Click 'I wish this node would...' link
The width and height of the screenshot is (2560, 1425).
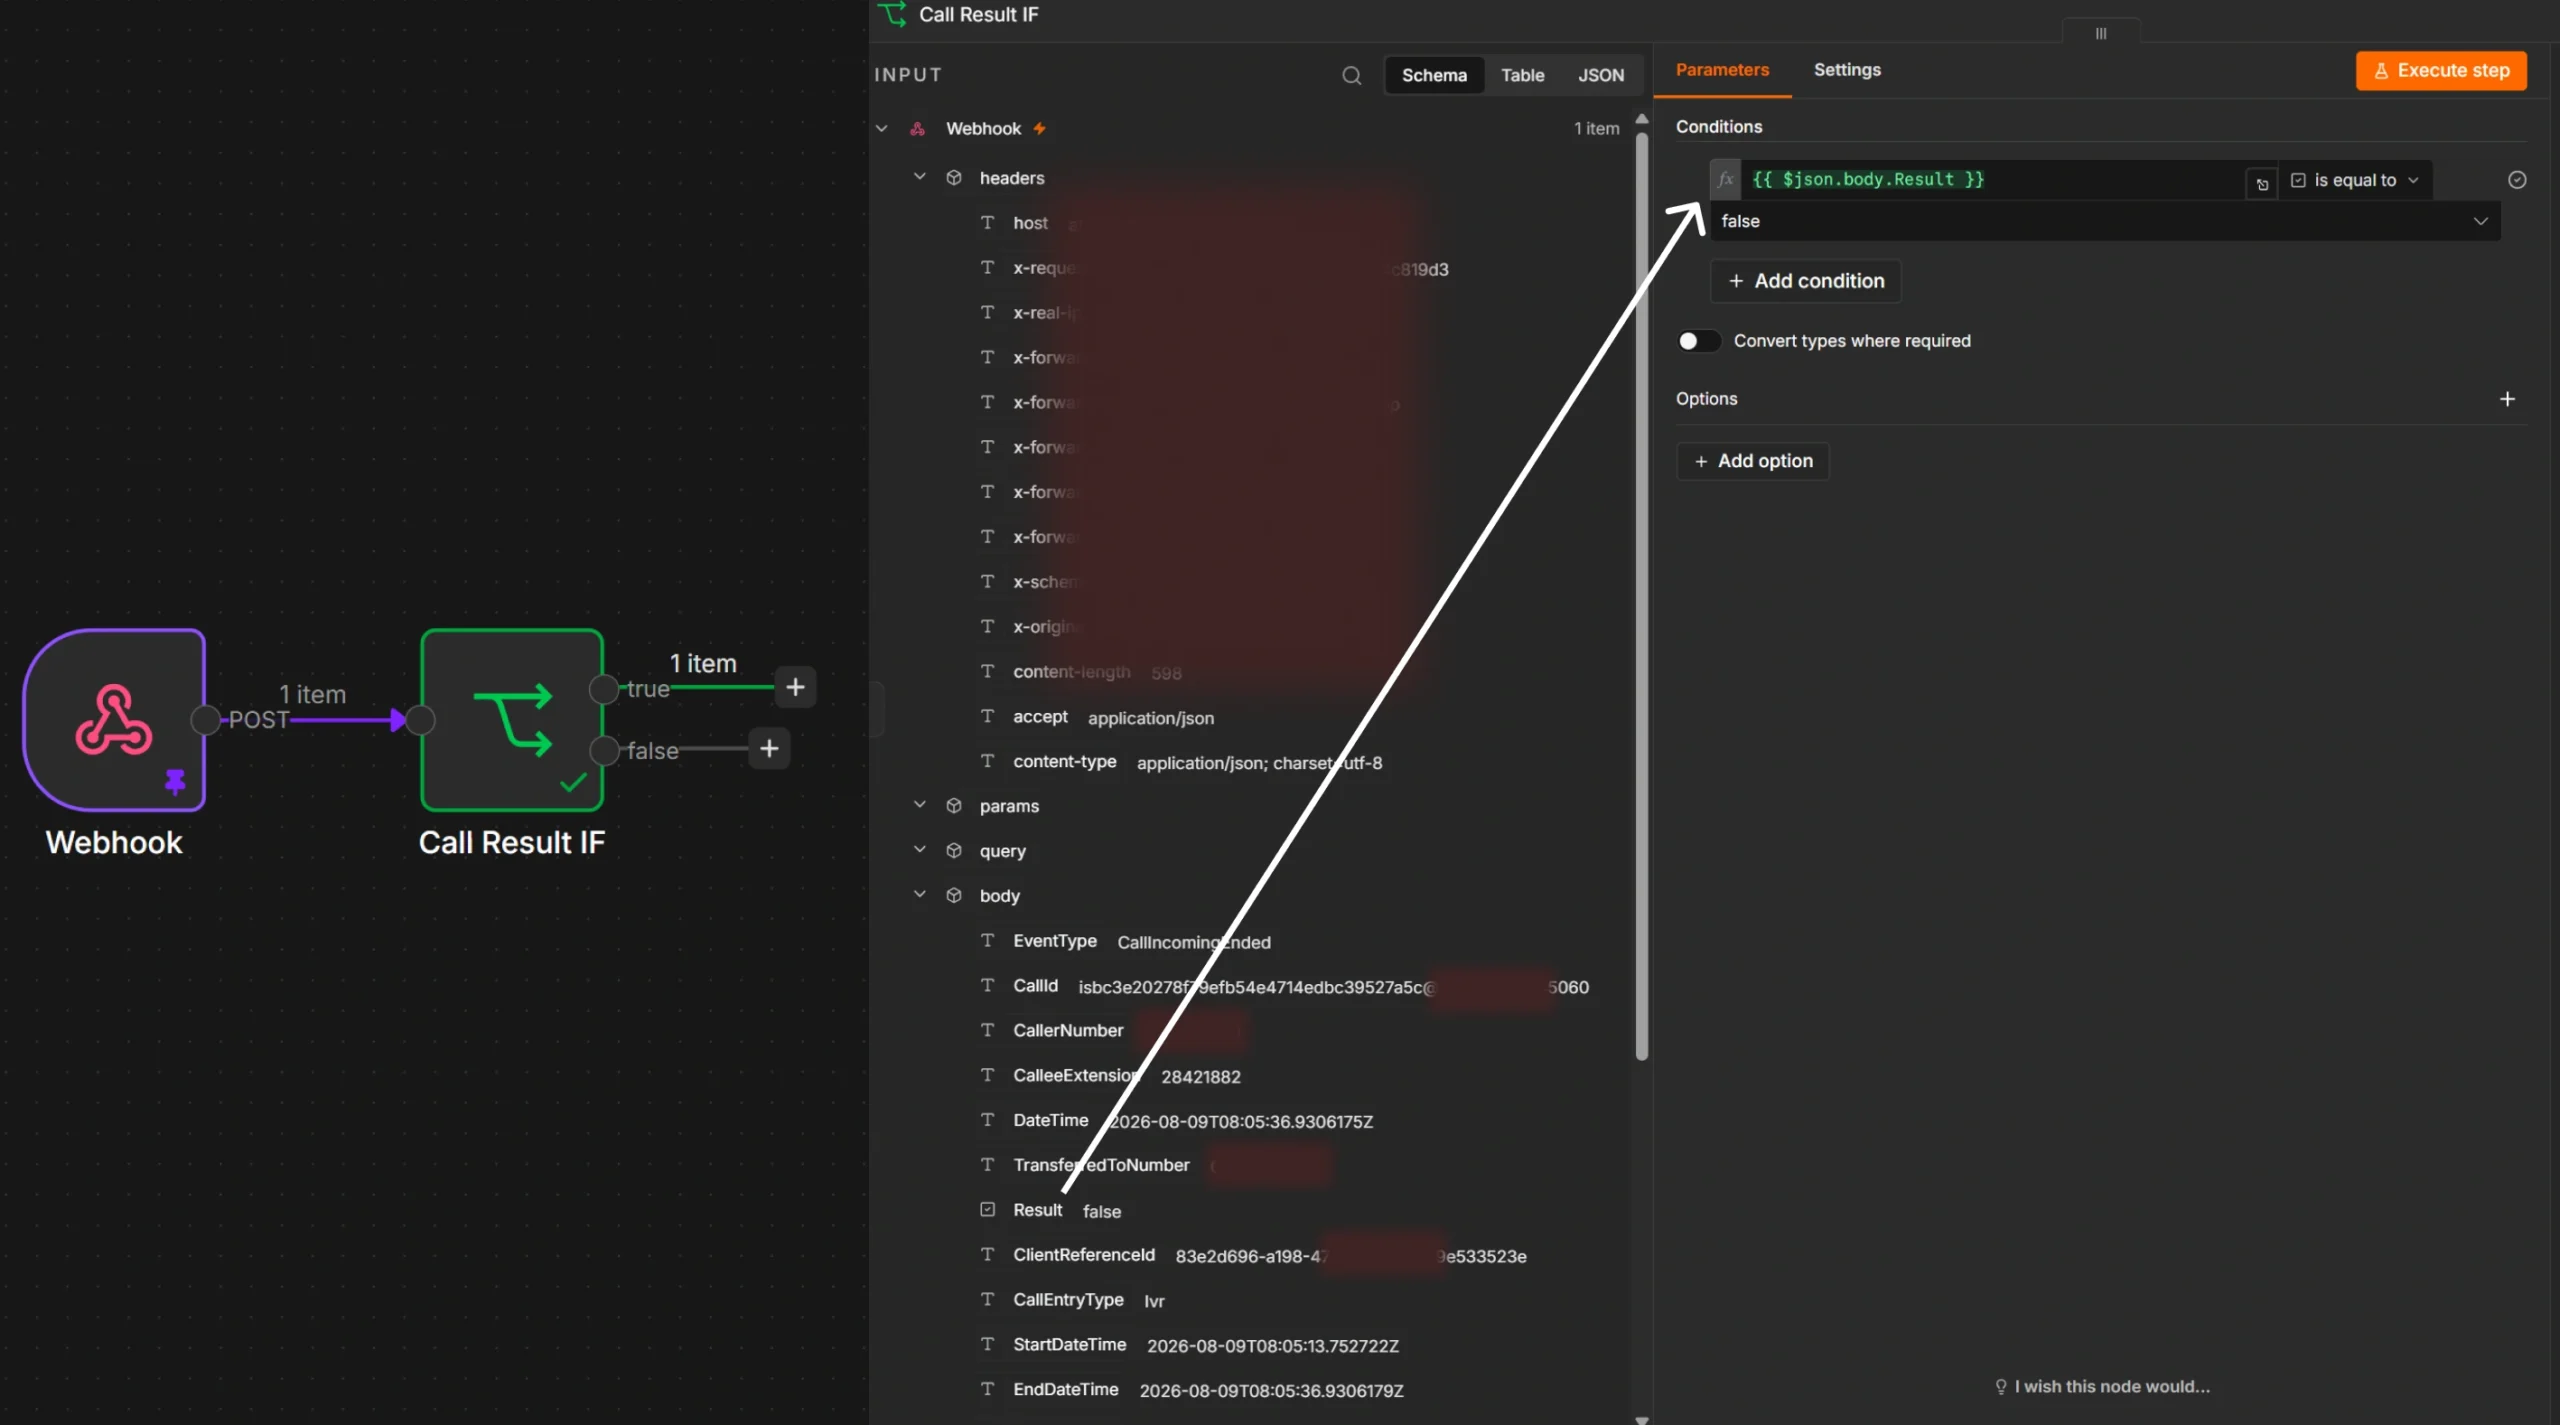coord(2103,1386)
